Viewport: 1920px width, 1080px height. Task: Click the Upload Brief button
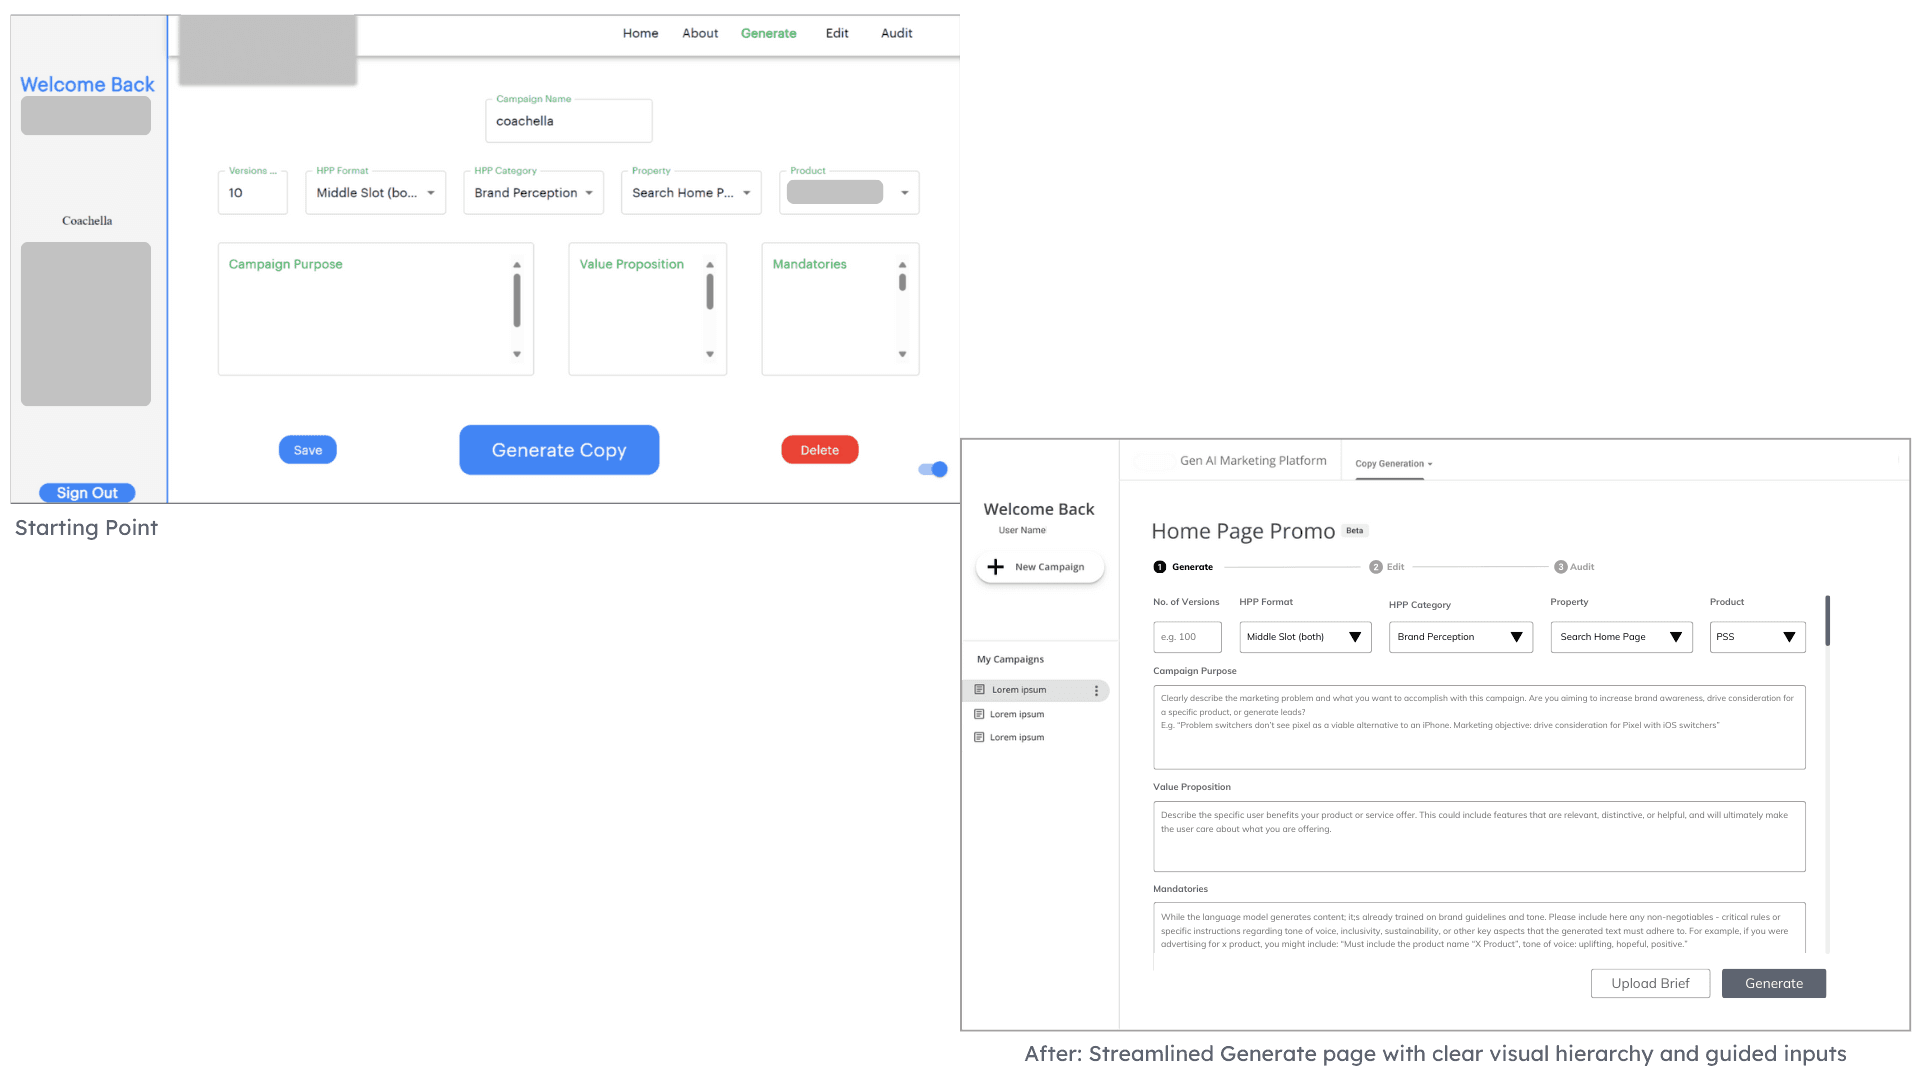[1650, 983]
